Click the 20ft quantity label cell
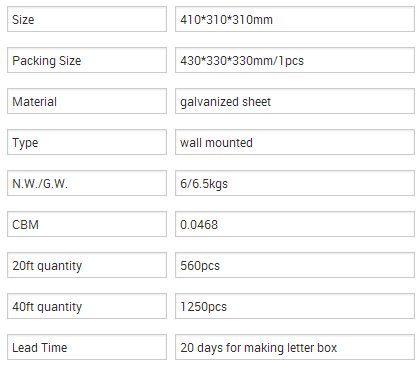The width and height of the screenshot is (419, 368). pyautogui.click(x=87, y=265)
